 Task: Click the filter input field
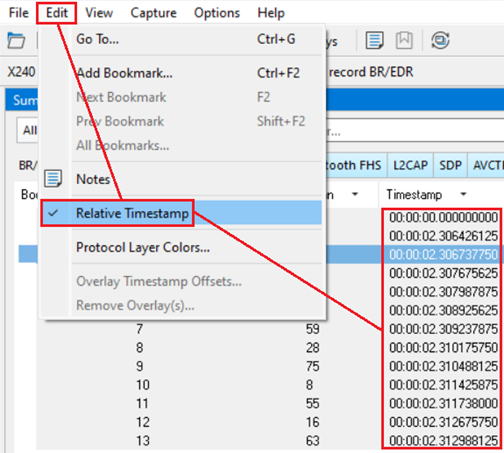coord(415,131)
